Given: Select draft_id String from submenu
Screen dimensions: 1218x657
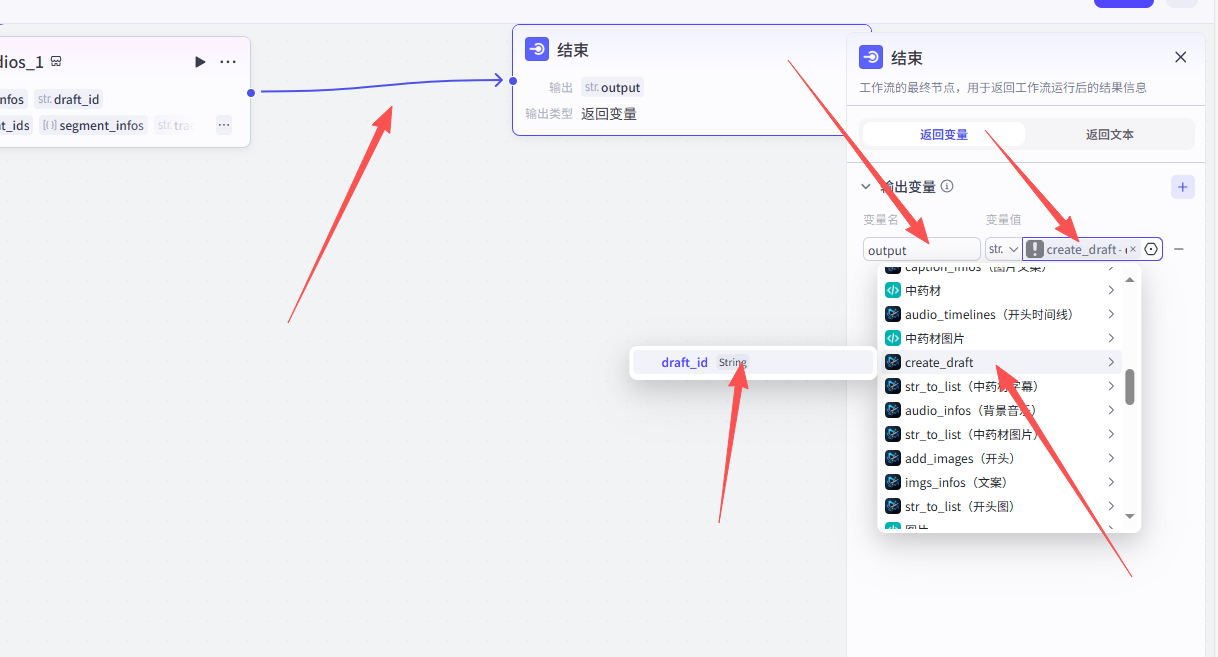Looking at the screenshot, I should [752, 362].
